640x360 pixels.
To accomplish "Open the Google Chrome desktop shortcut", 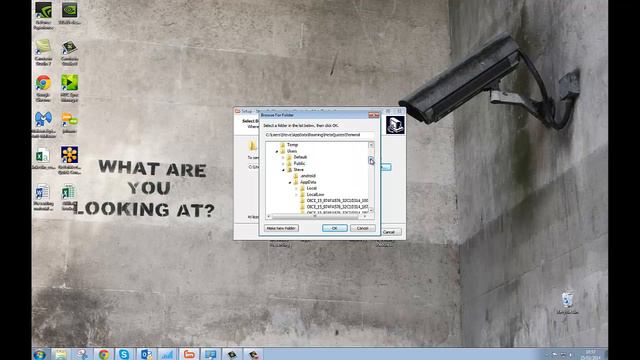I will [43, 88].
